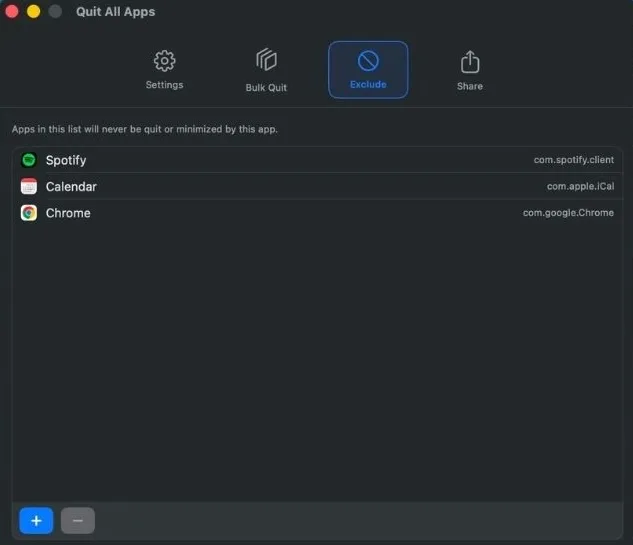The height and width of the screenshot is (545, 633).
Task: Remove an app with the minus button
Action: 78,520
